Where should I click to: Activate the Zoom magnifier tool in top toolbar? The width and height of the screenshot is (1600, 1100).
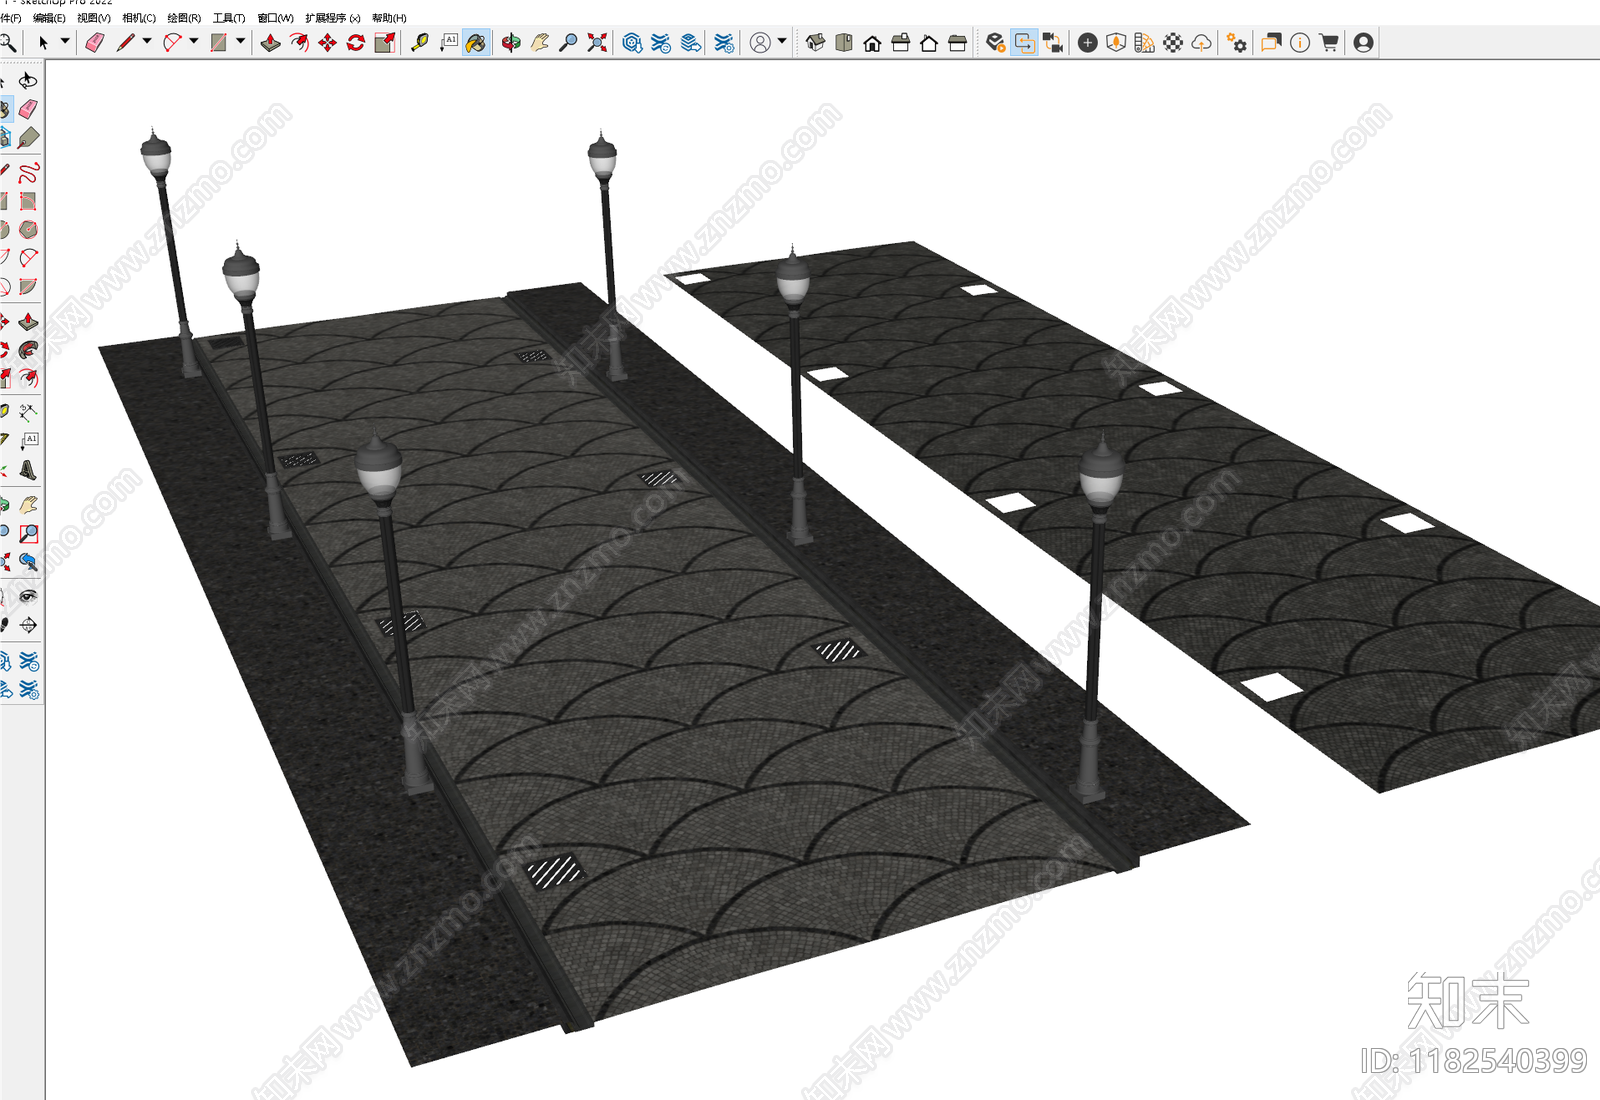pos(568,42)
